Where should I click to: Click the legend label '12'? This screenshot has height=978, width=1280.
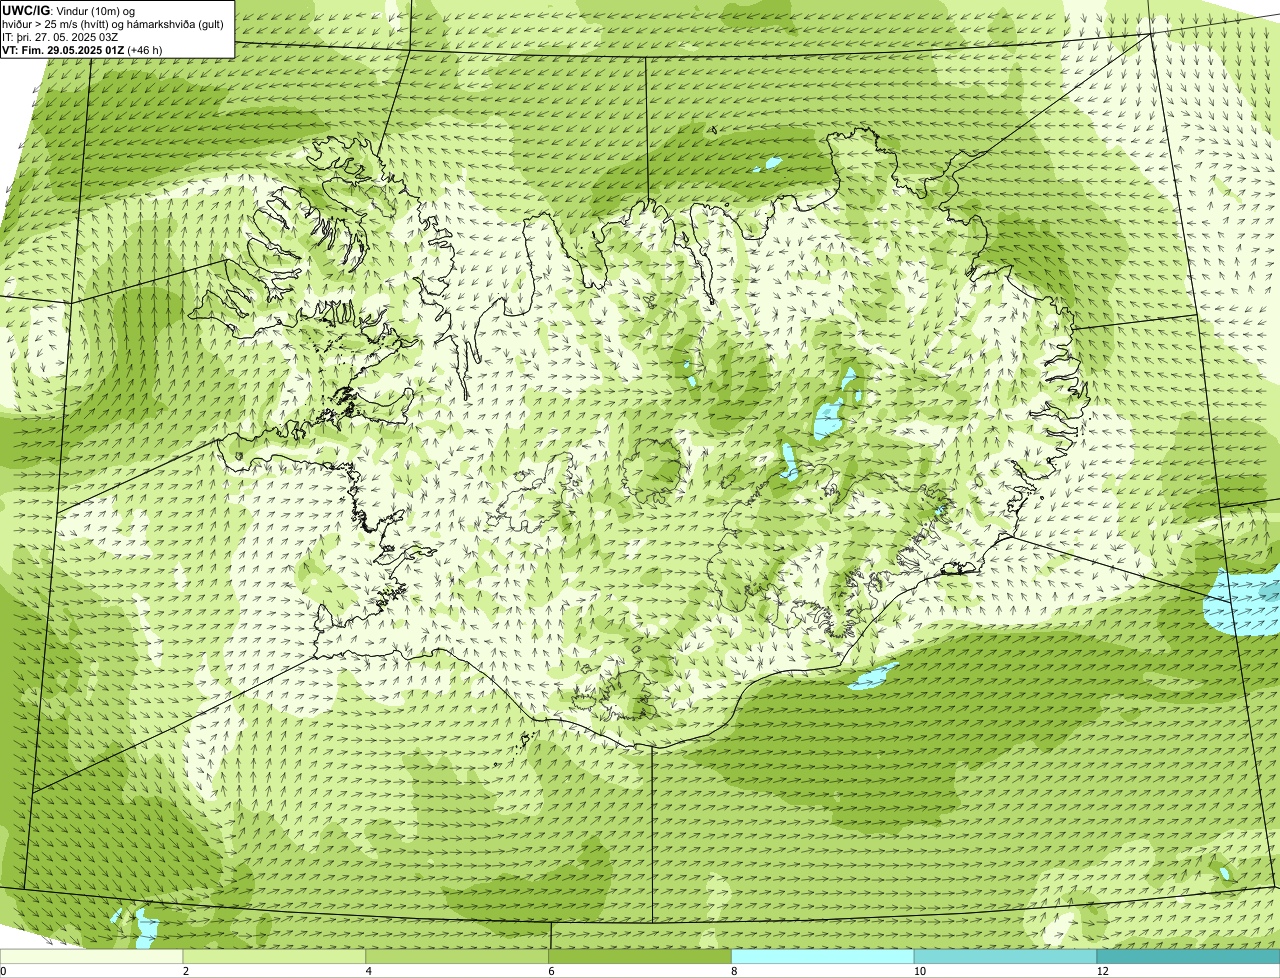pyautogui.click(x=1102, y=971)
